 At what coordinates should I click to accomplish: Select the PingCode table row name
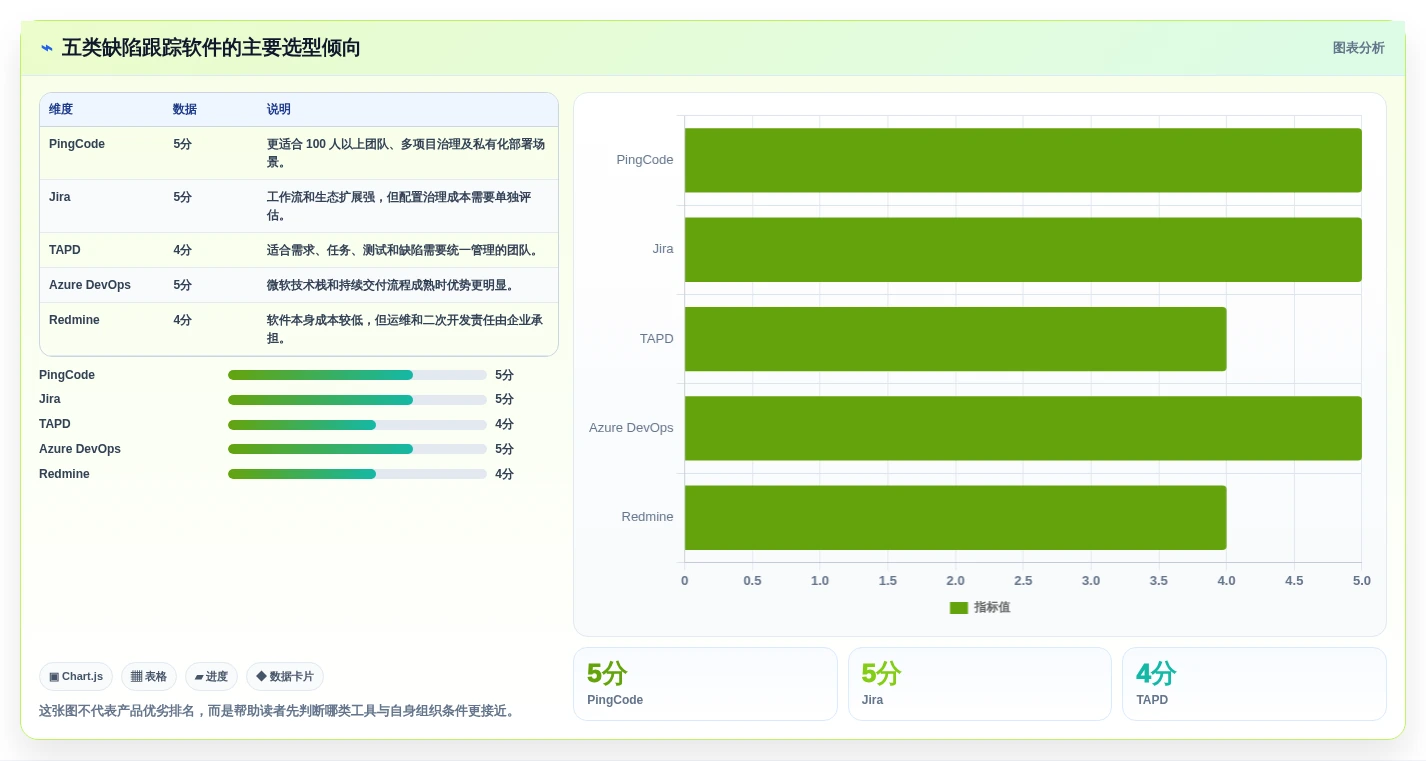tap(77, 144)
